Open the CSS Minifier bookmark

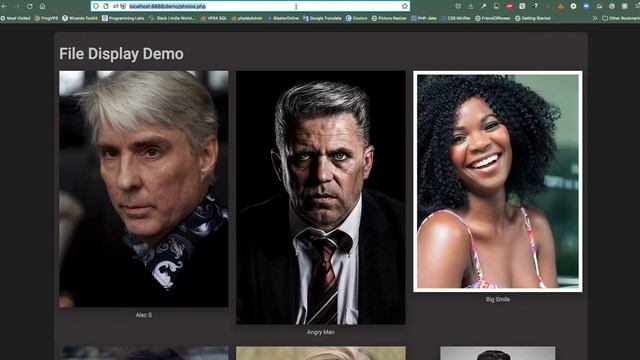(x=456, y=18)
